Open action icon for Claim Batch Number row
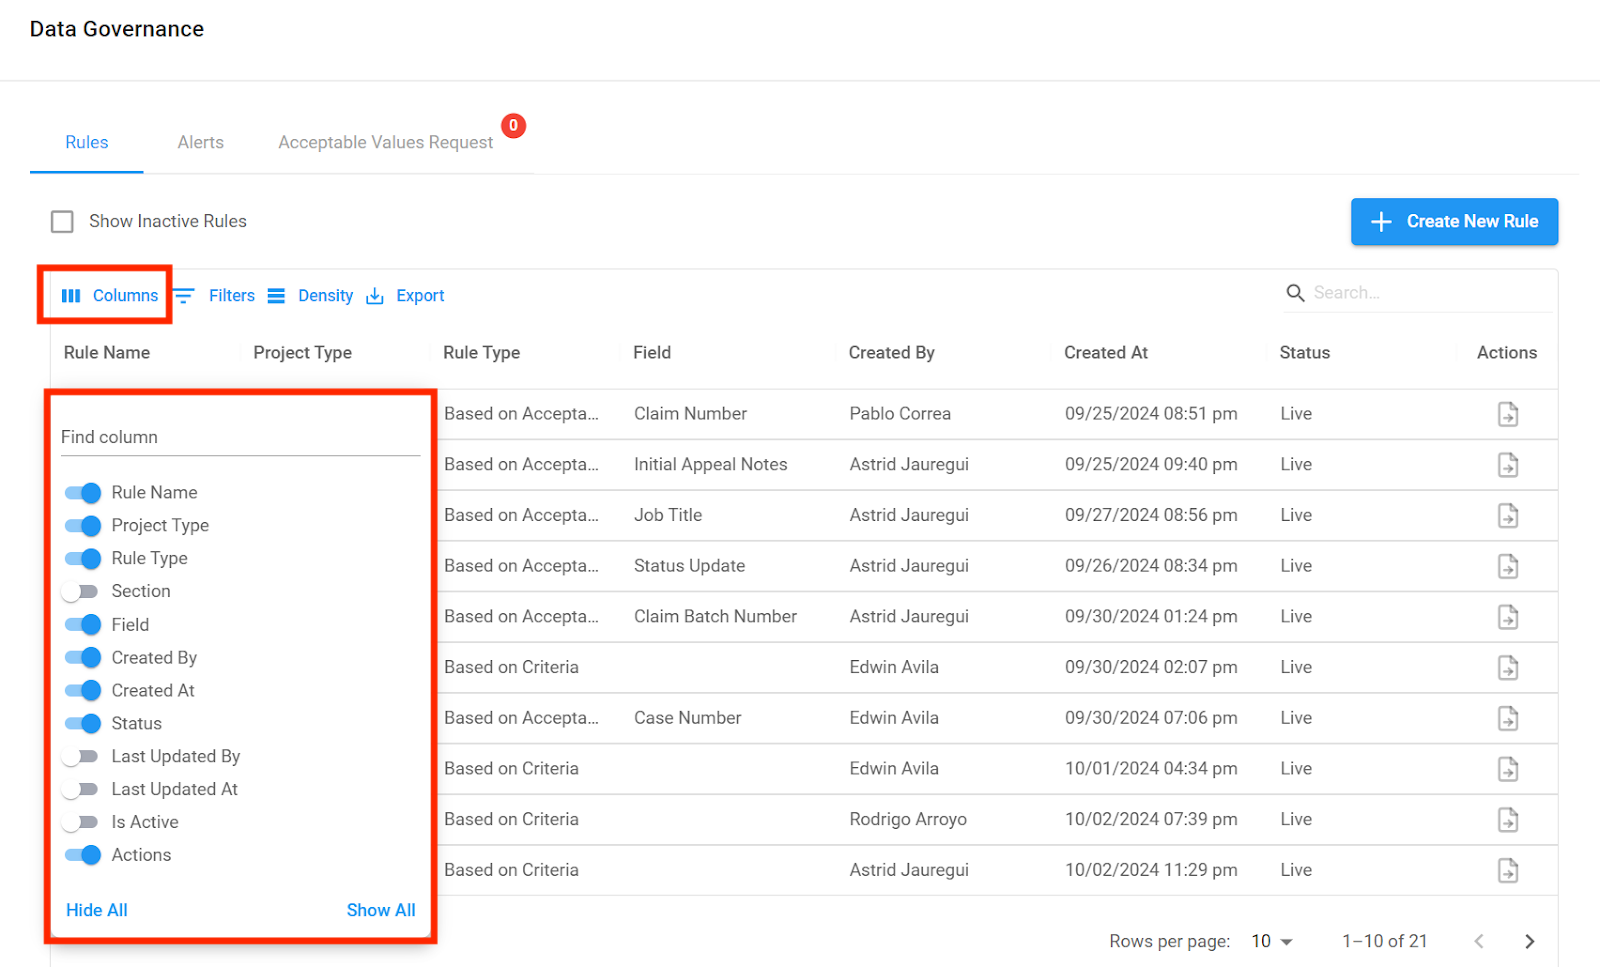1600x967 pixels. [1508, 617]
